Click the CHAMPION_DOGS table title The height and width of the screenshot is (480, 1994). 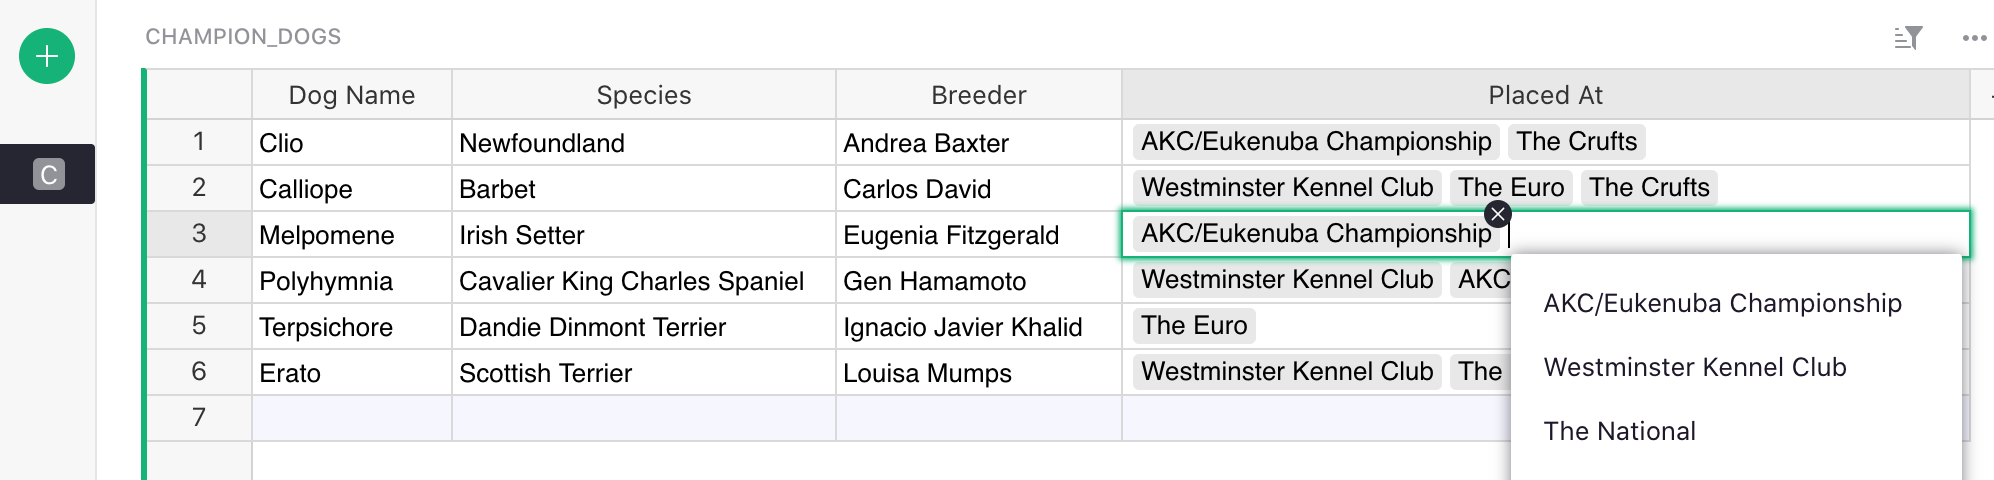point(243,37)
